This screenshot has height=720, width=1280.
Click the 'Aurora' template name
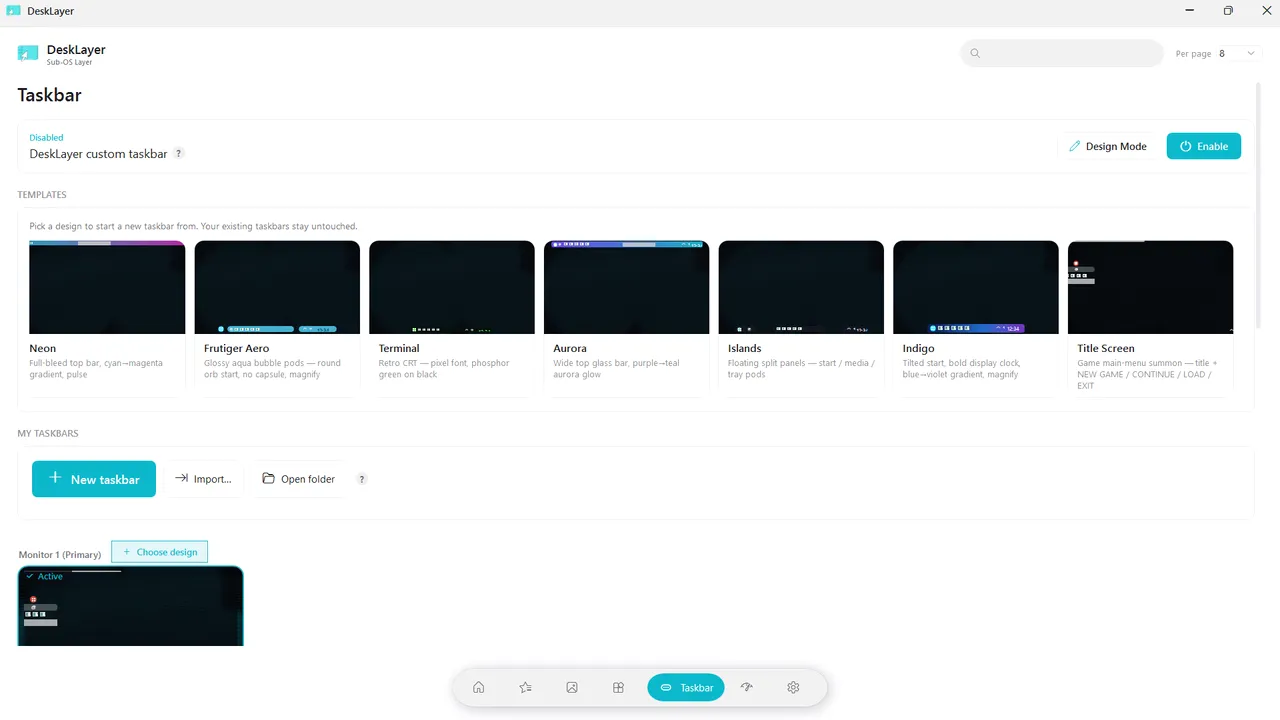tap(570, 348)
